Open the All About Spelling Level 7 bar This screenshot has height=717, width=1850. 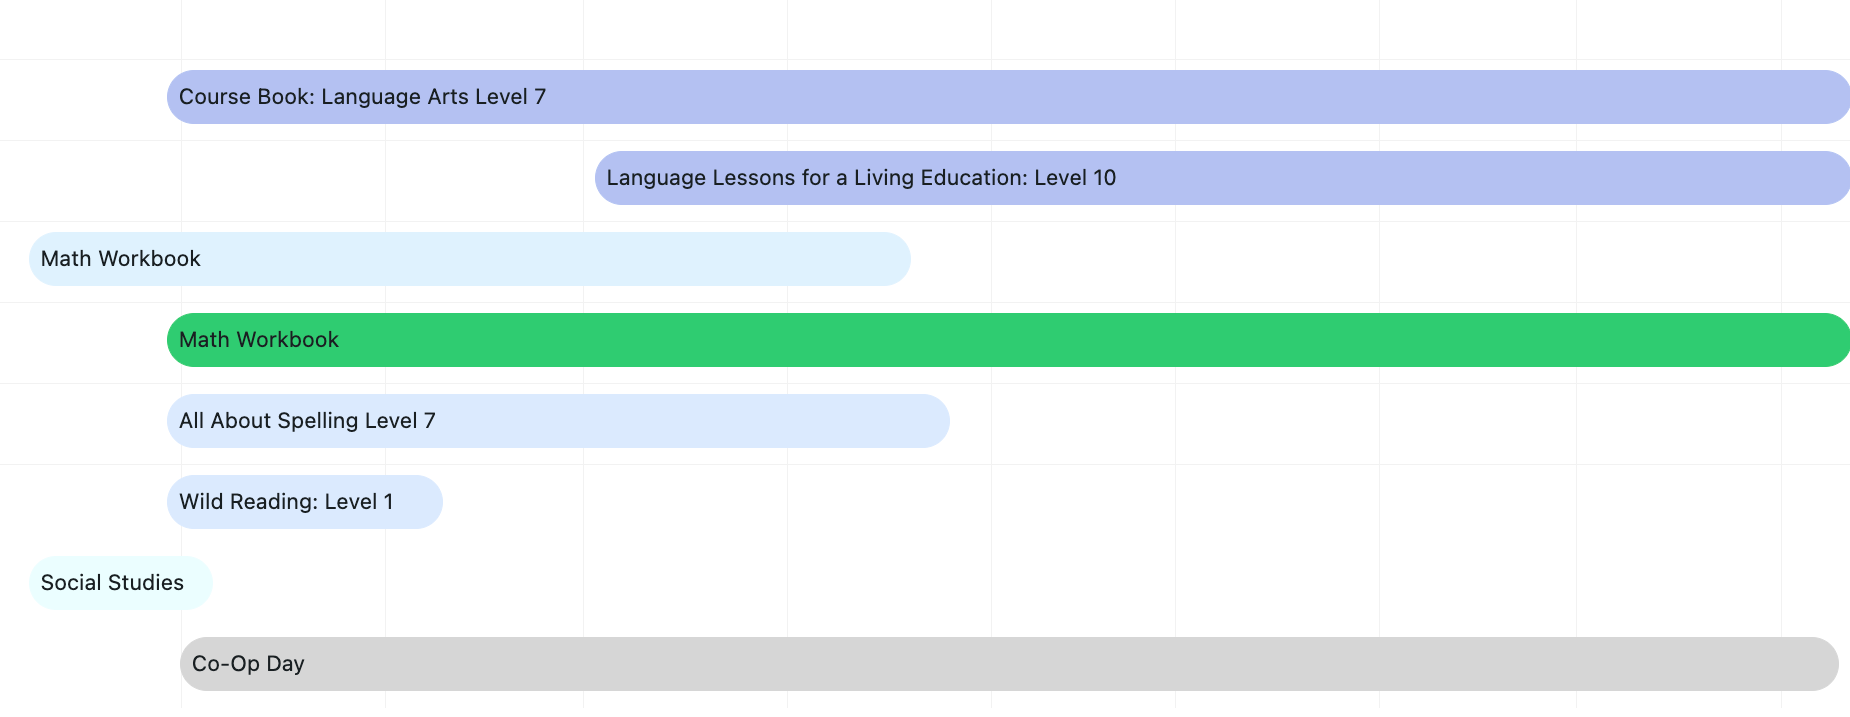pos(558,421)
